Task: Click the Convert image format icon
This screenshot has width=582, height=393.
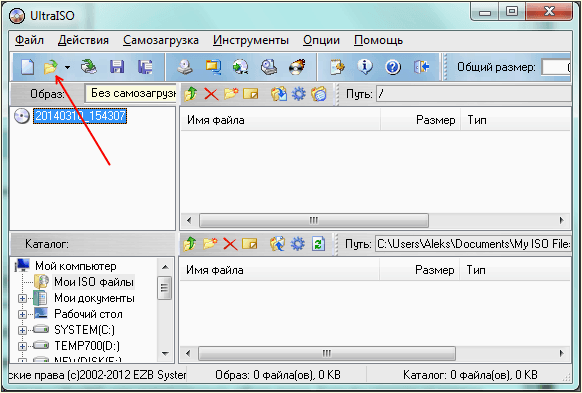Action: pyautogui.click(x=213, y=67)
